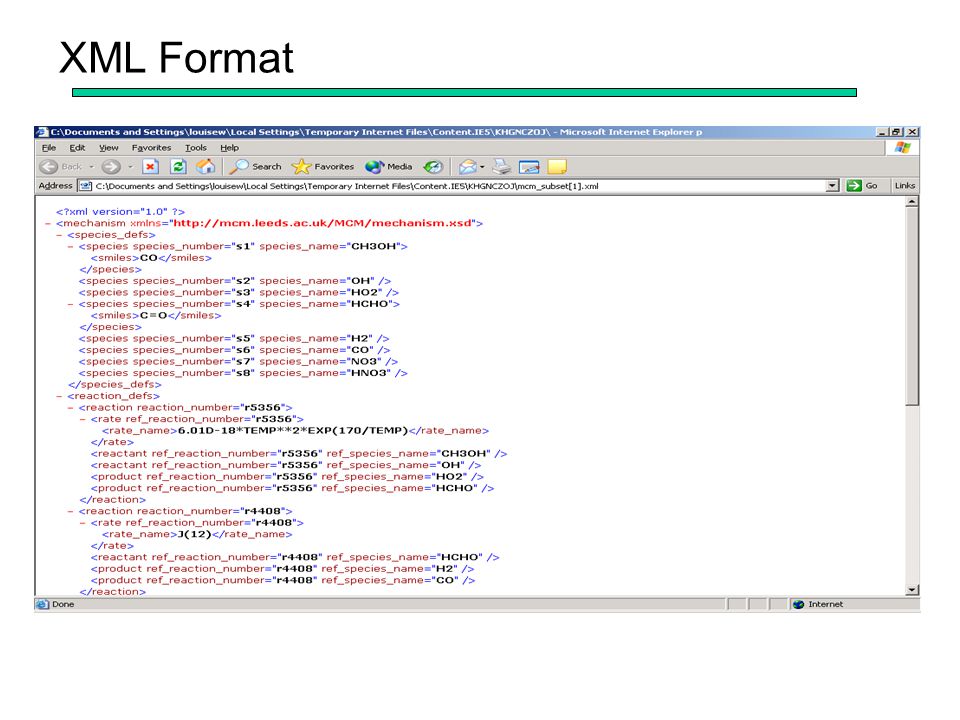
Task: Click the Edit toolbar icon beside Print
Action: (529, 167)
